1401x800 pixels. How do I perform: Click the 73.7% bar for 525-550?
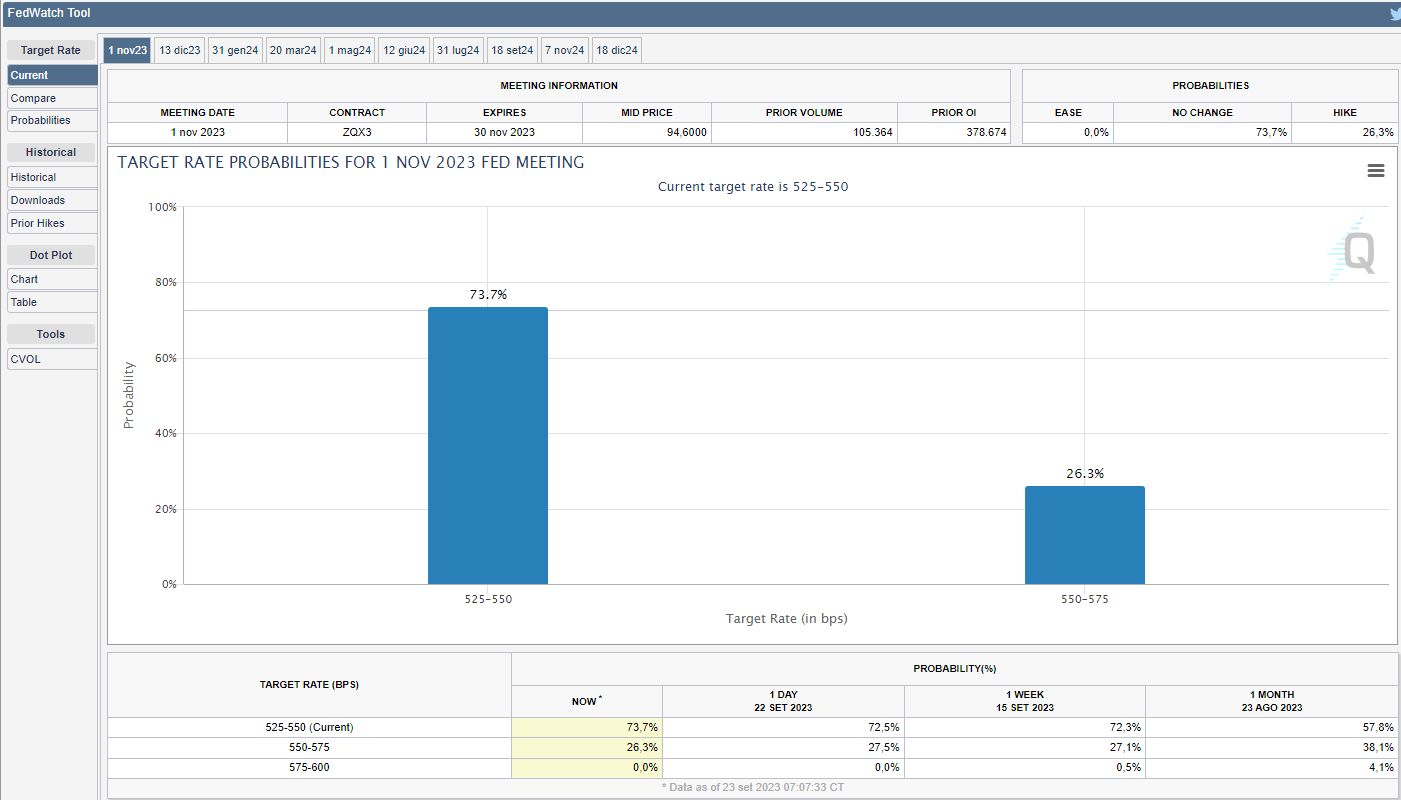tap(487, 445)
